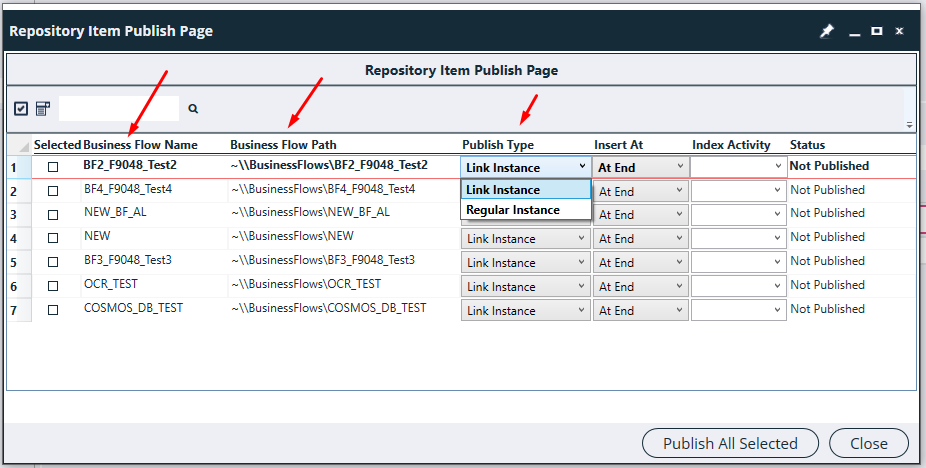The width and height of the screenshot is (926, 468).
Task: Select the checkbox for NEW_BF_AL row
Action: click(x=53, y=214)
